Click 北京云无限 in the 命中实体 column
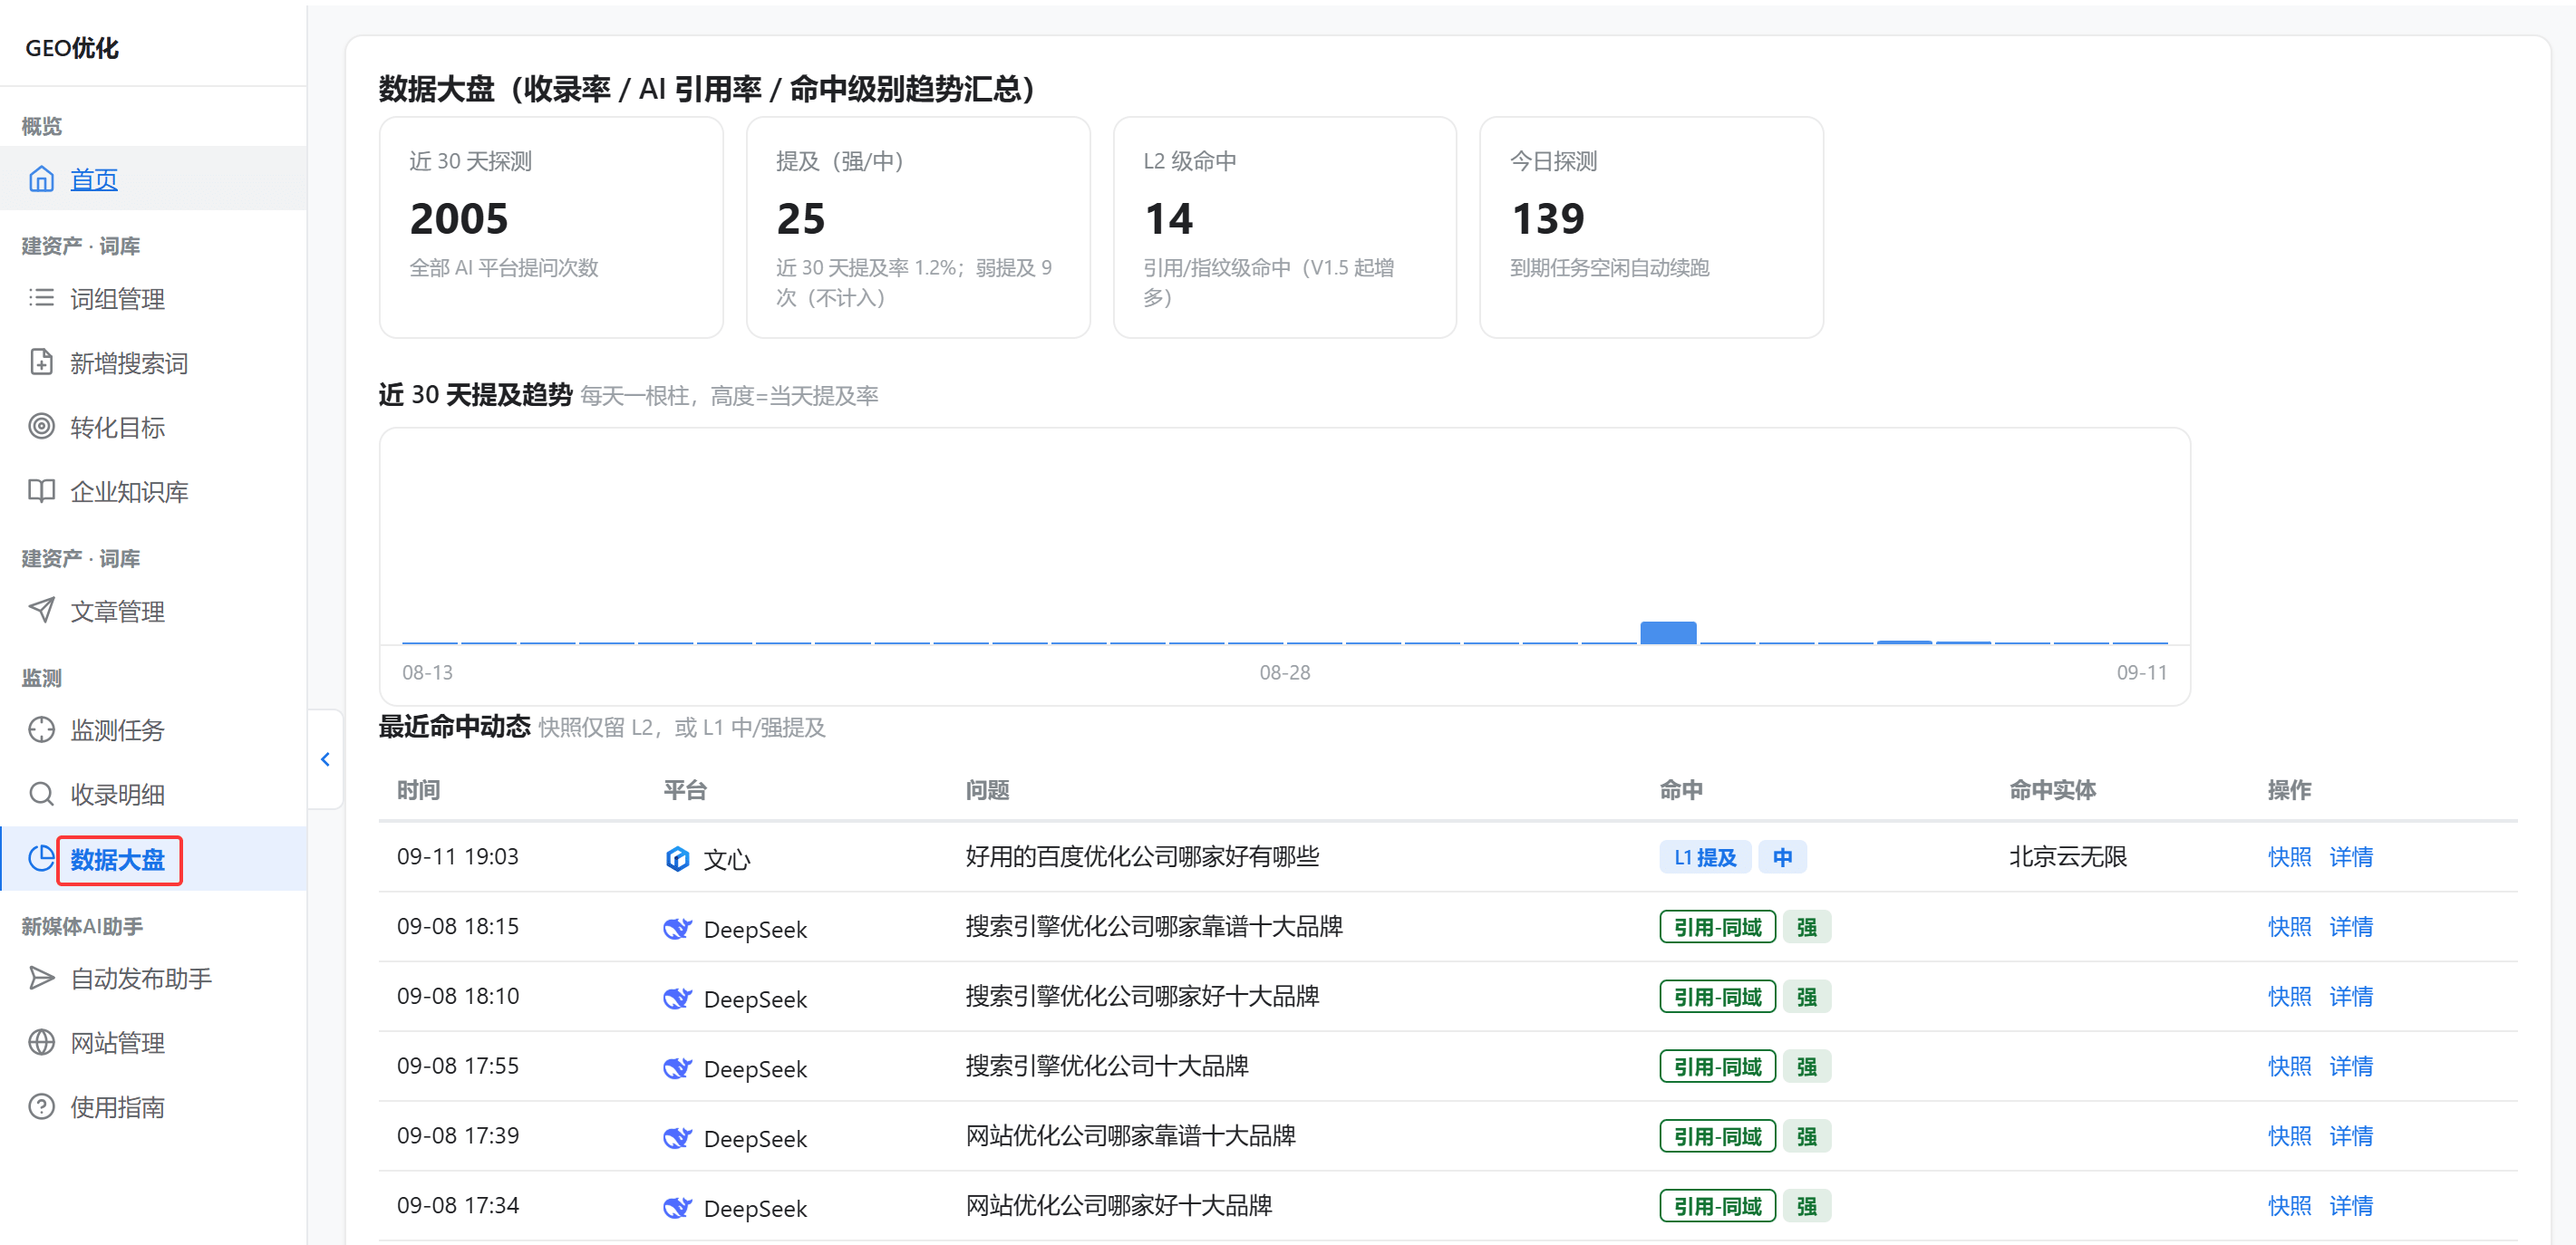 point(2068,857)
